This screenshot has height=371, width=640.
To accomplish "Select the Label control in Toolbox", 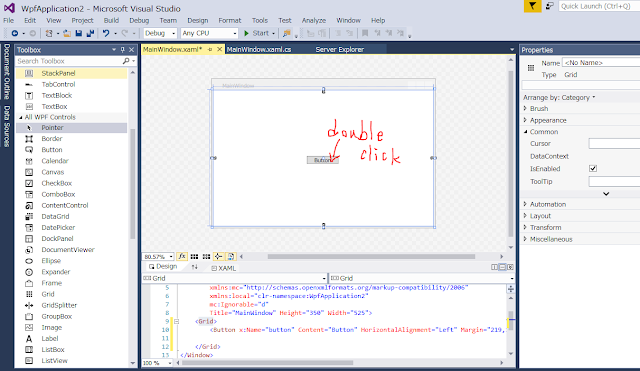I will [x=72, y=338].
